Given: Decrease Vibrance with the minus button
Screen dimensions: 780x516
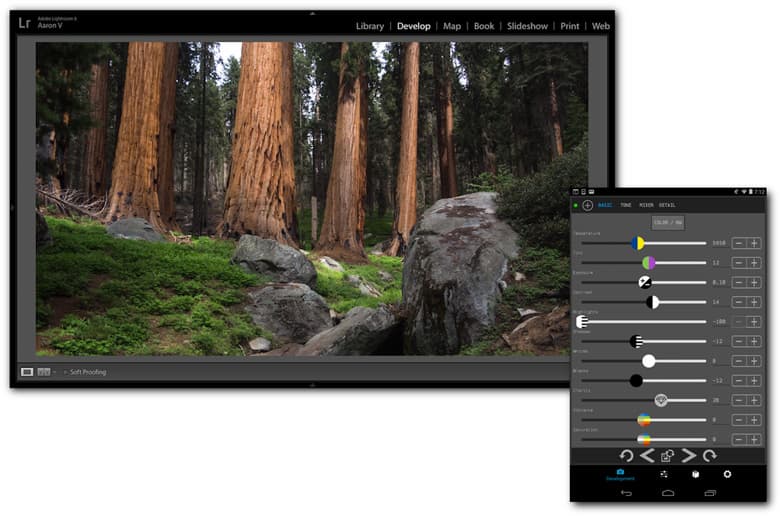Looking at the screenshot, I should pyautogui.click(x=739, y=419).
